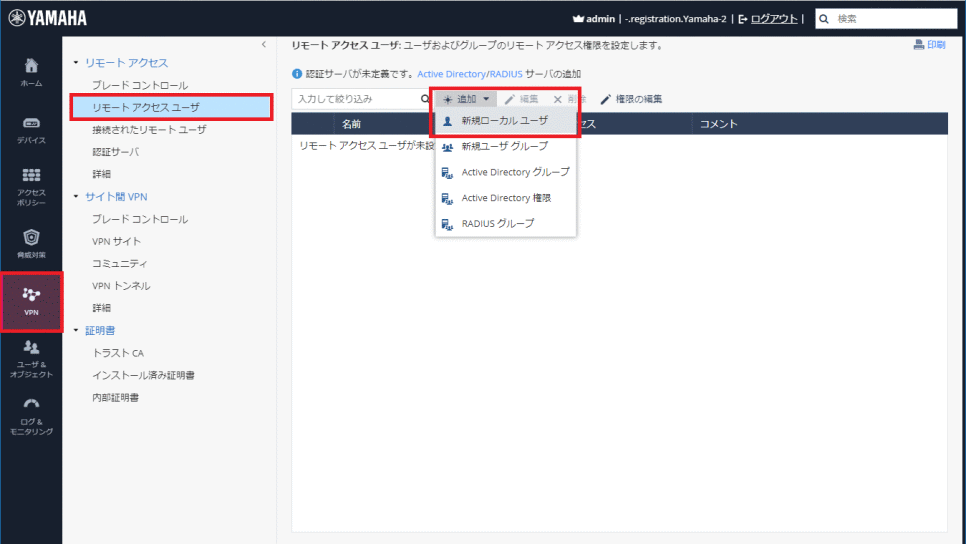Open the Home section in sidebar
Screen dimensions: 966x544
click(31, 72)
